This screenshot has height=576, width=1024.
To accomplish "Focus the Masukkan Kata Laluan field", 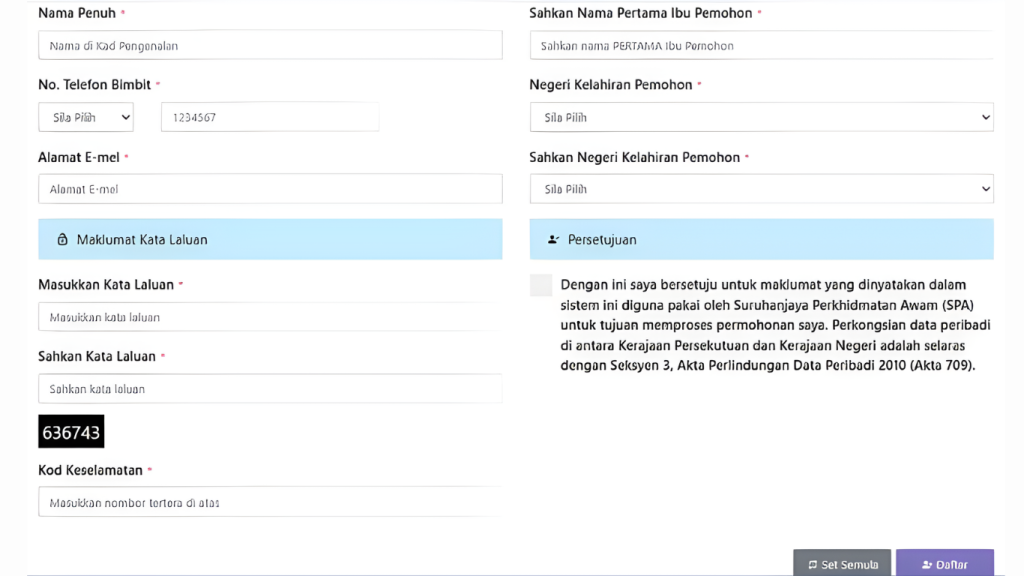I will coord(270,317).
